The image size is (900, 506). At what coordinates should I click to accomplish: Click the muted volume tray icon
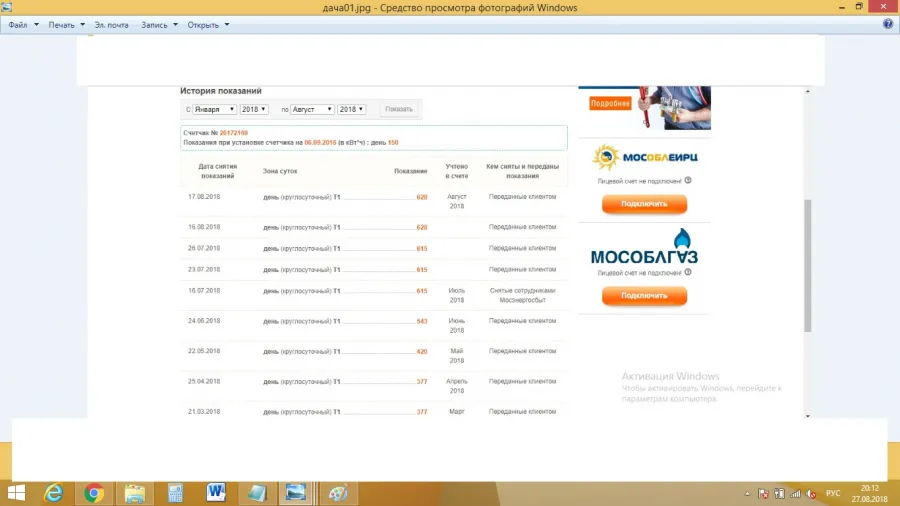811,493
